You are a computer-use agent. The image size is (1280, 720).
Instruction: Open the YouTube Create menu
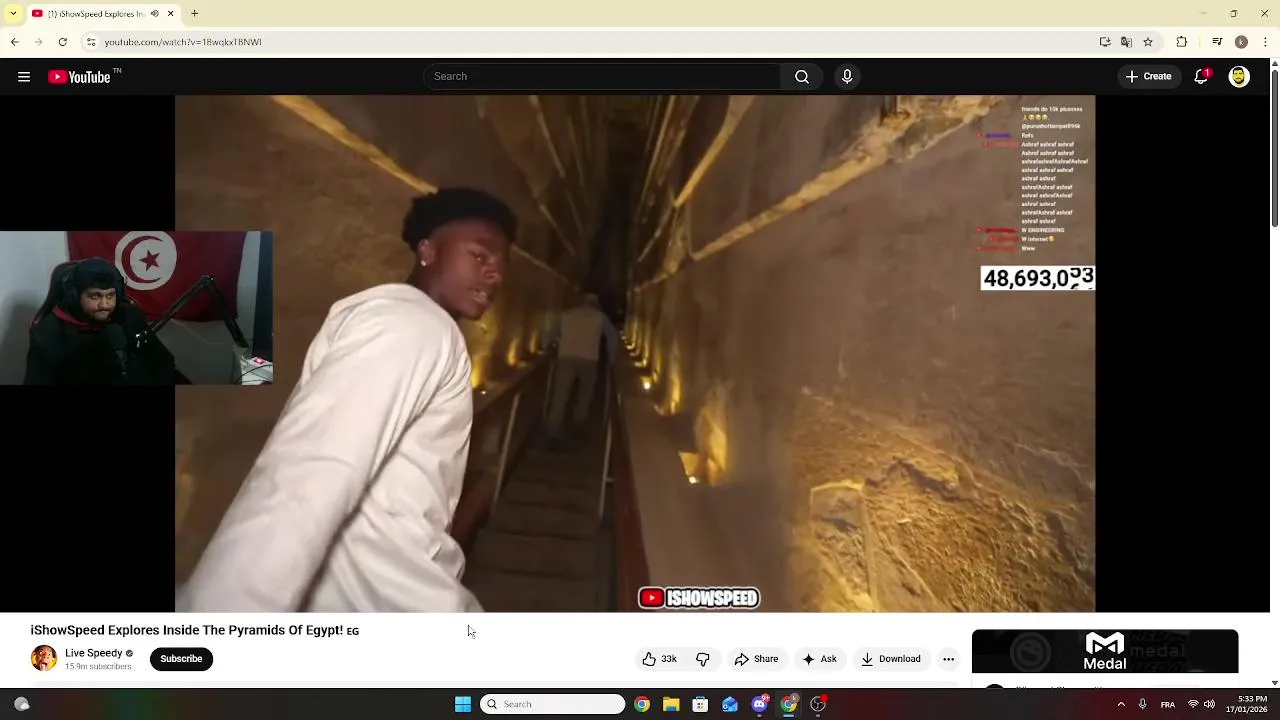[1149, 77]
